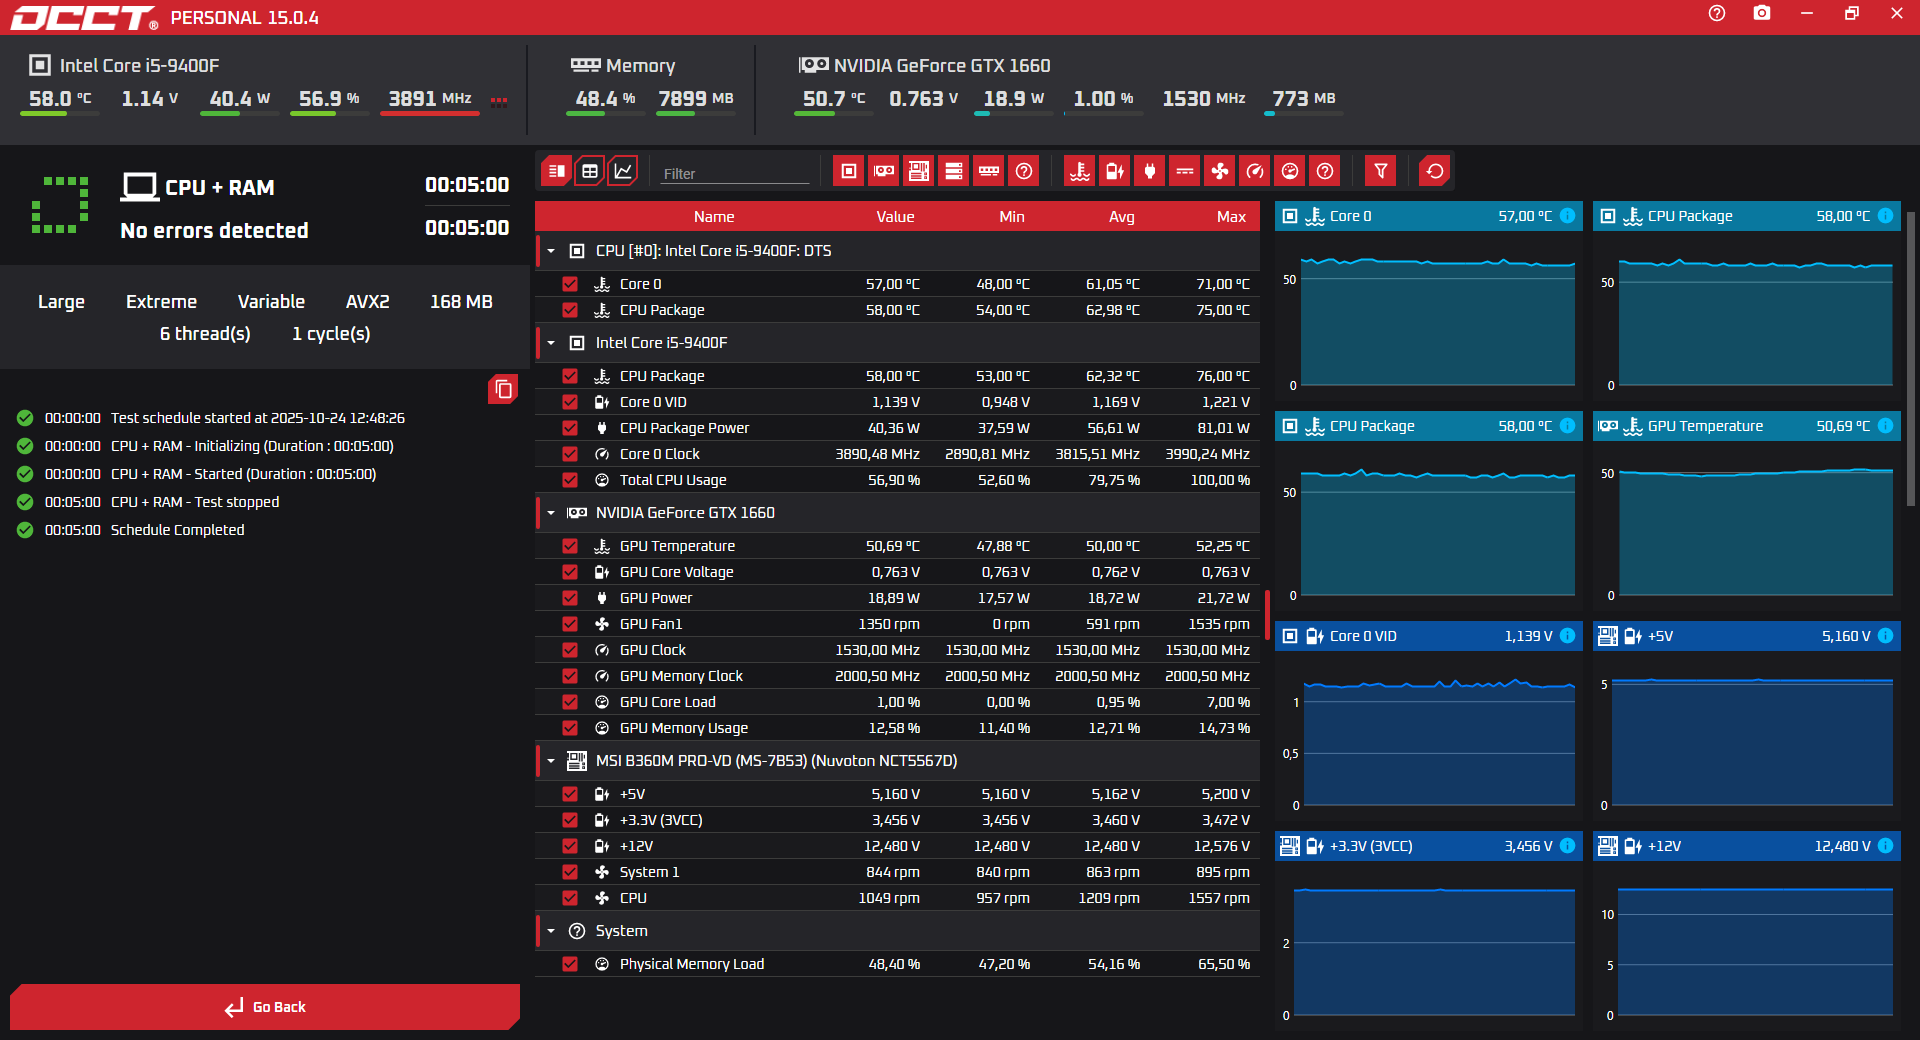Filter sensors by CPU hardware
This screenshot has width=1920, height=1040.
[x=849, y=171]
